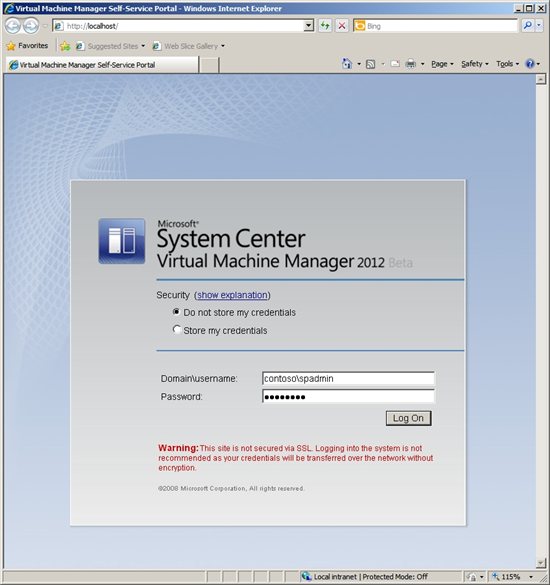Click the scrollbar down arrow
The image size is (550, 585).
541,563
